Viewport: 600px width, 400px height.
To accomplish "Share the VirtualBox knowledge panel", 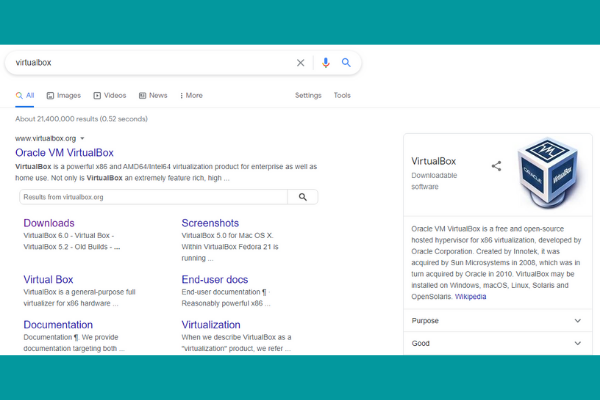I will point(496,166).
